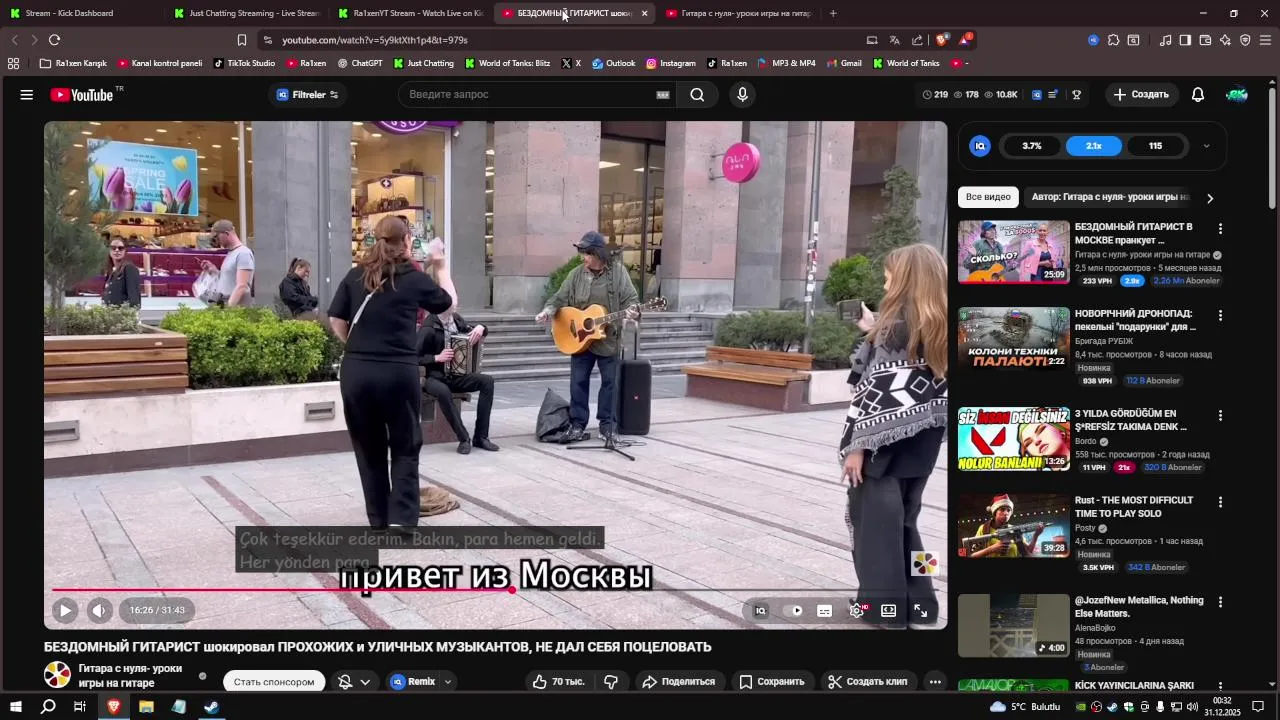This screenshot has height=720, width=1280.
Task: Expand the Remix dropdown arrow
Action: point(448,682)
